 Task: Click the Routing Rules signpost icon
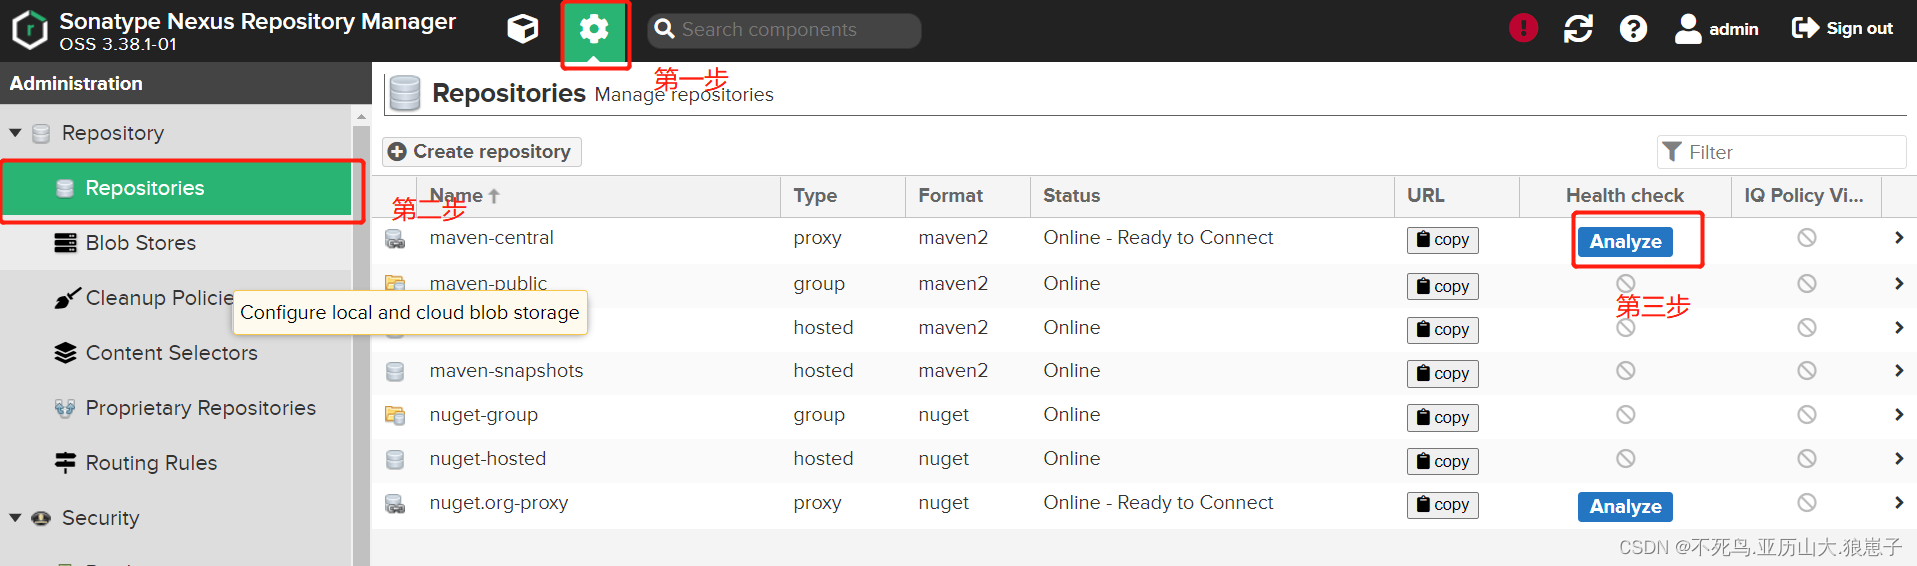tap(65, 462)
